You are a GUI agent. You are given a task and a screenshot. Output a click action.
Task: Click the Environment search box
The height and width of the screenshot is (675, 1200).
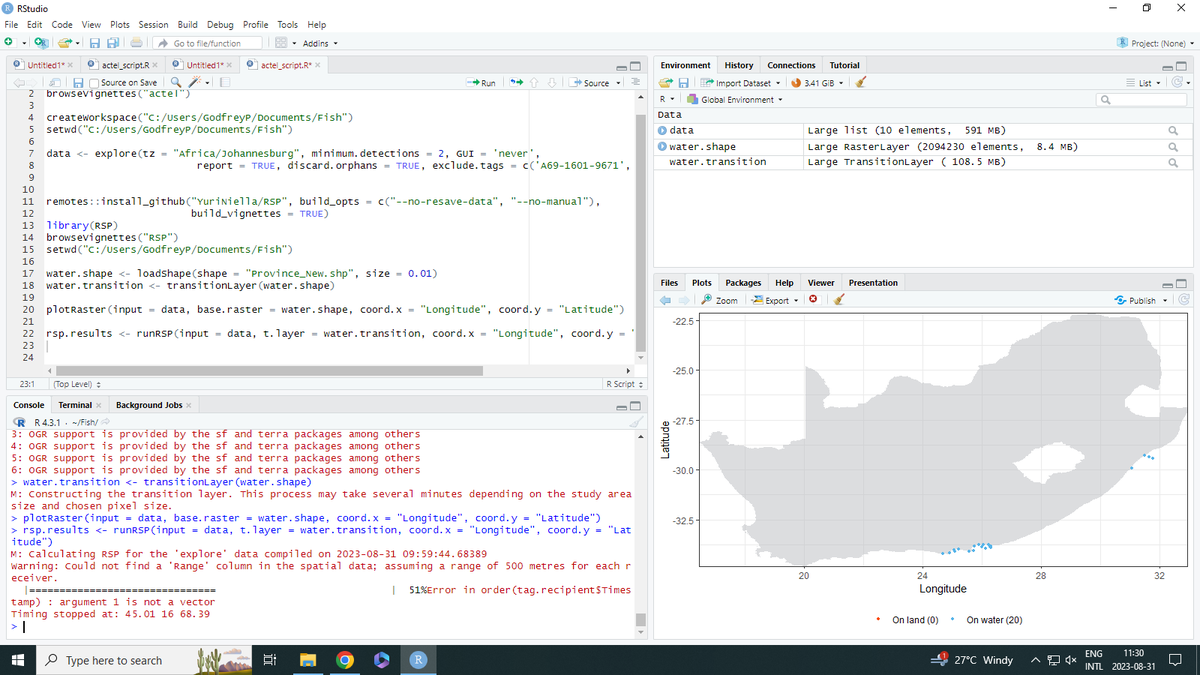1143,100
